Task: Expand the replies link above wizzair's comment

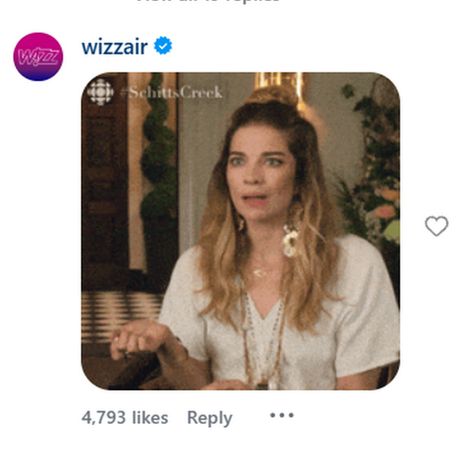Action: click(x=208, y=1)
